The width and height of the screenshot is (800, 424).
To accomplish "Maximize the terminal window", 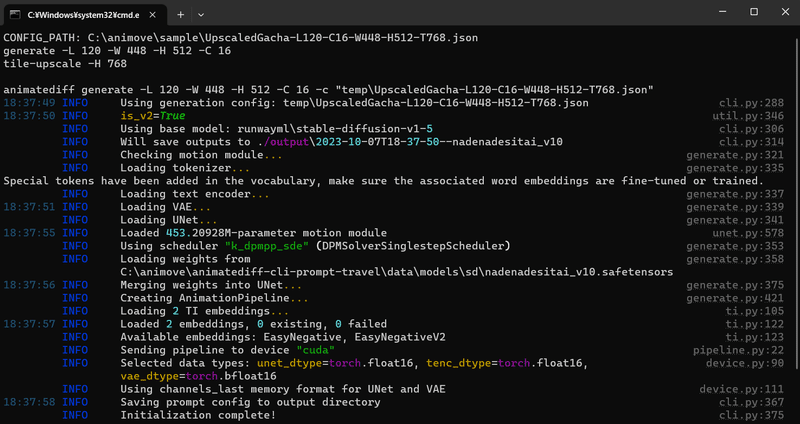I will click(754, 12).
